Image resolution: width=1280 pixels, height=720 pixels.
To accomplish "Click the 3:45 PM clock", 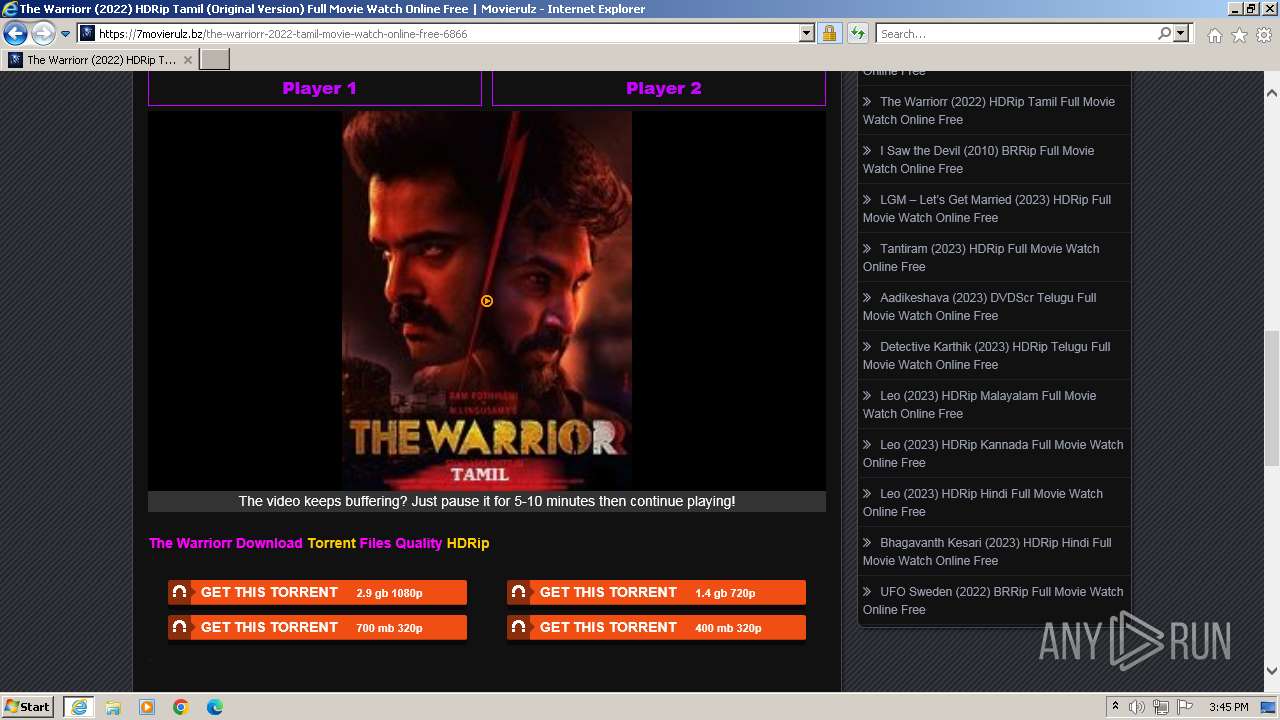I will [1228, 707].
